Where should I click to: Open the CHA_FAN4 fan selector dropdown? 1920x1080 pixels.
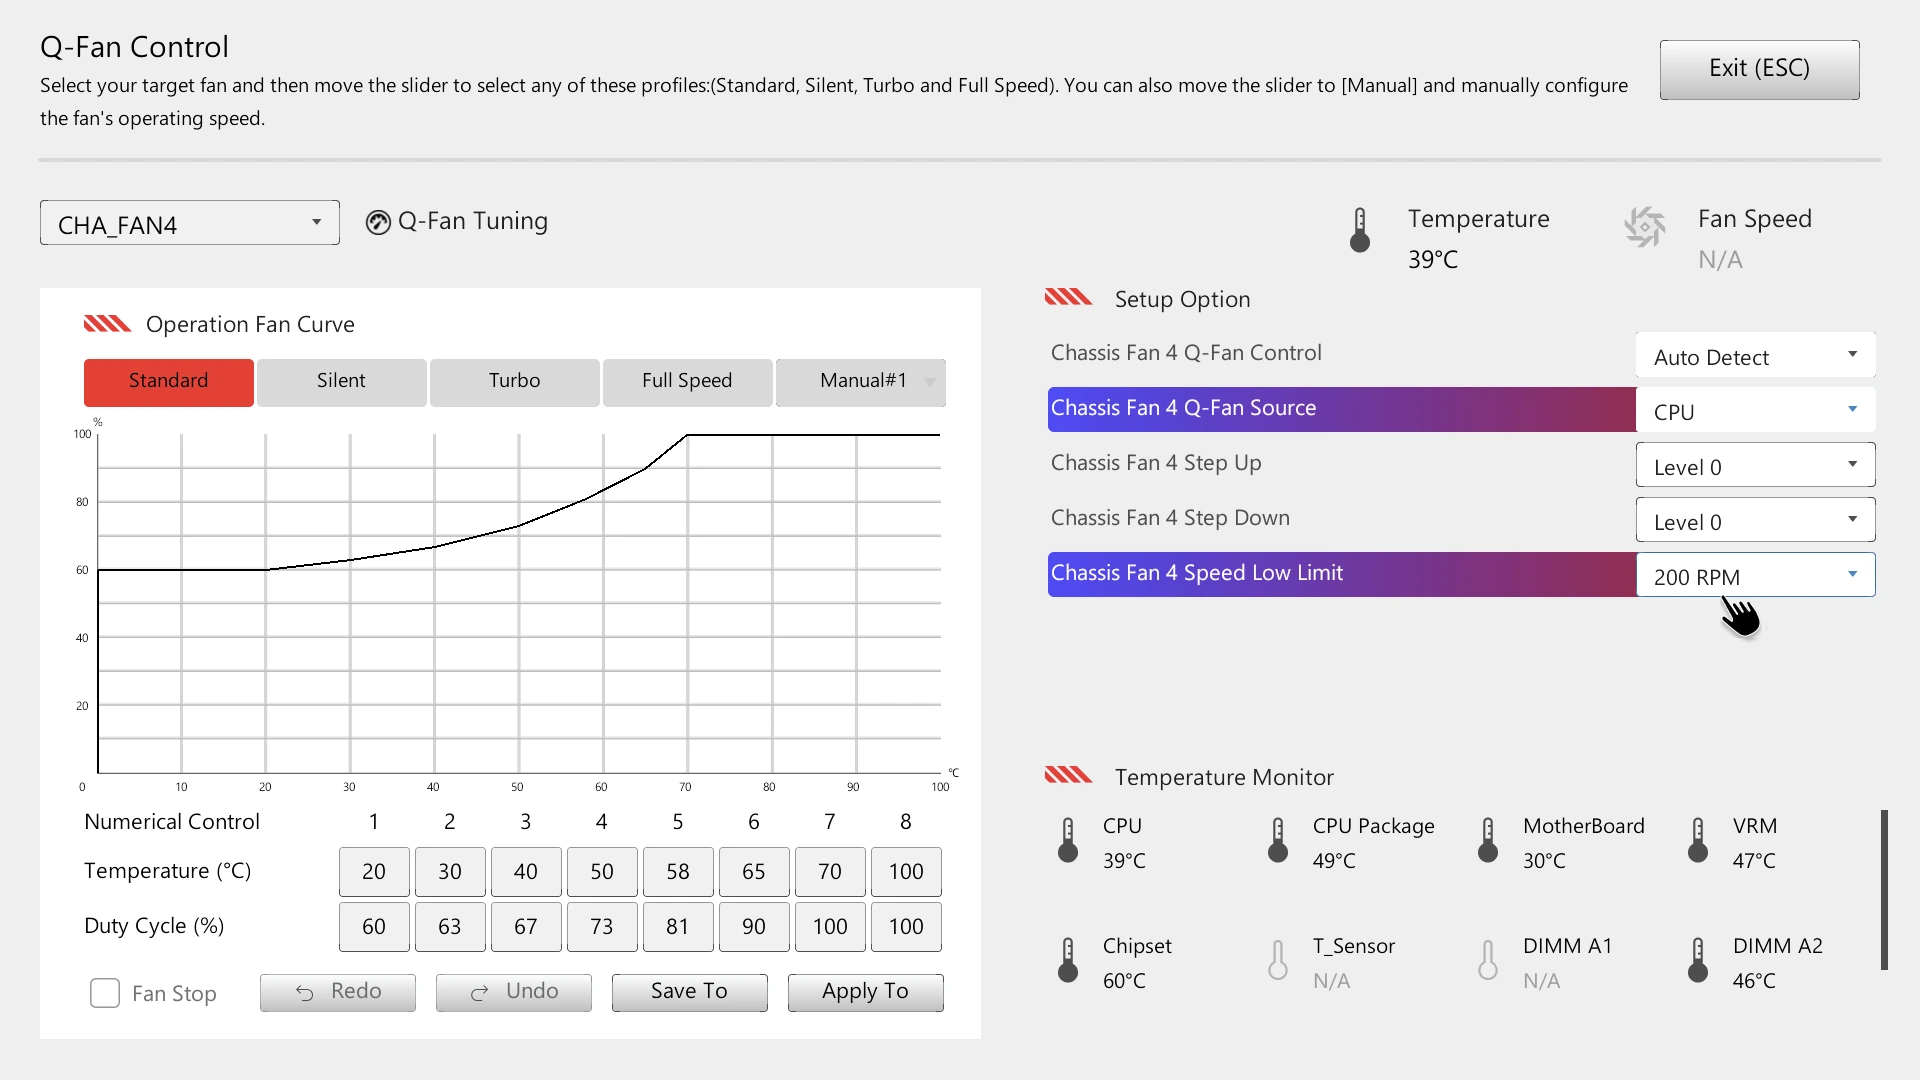pyautogui.click(x=190, y=223)
